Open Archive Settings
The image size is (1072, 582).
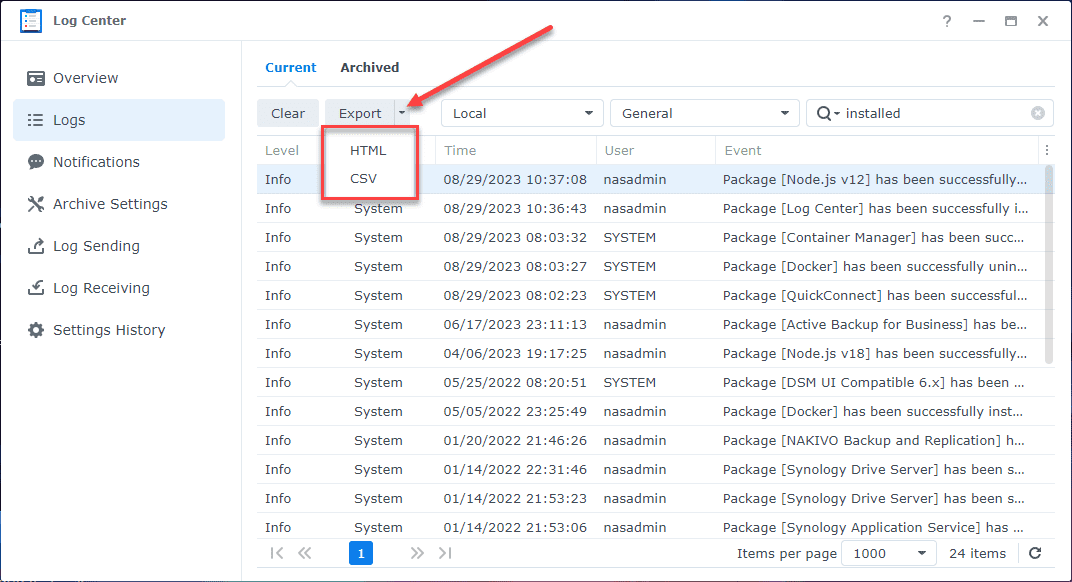coord(107,203)
